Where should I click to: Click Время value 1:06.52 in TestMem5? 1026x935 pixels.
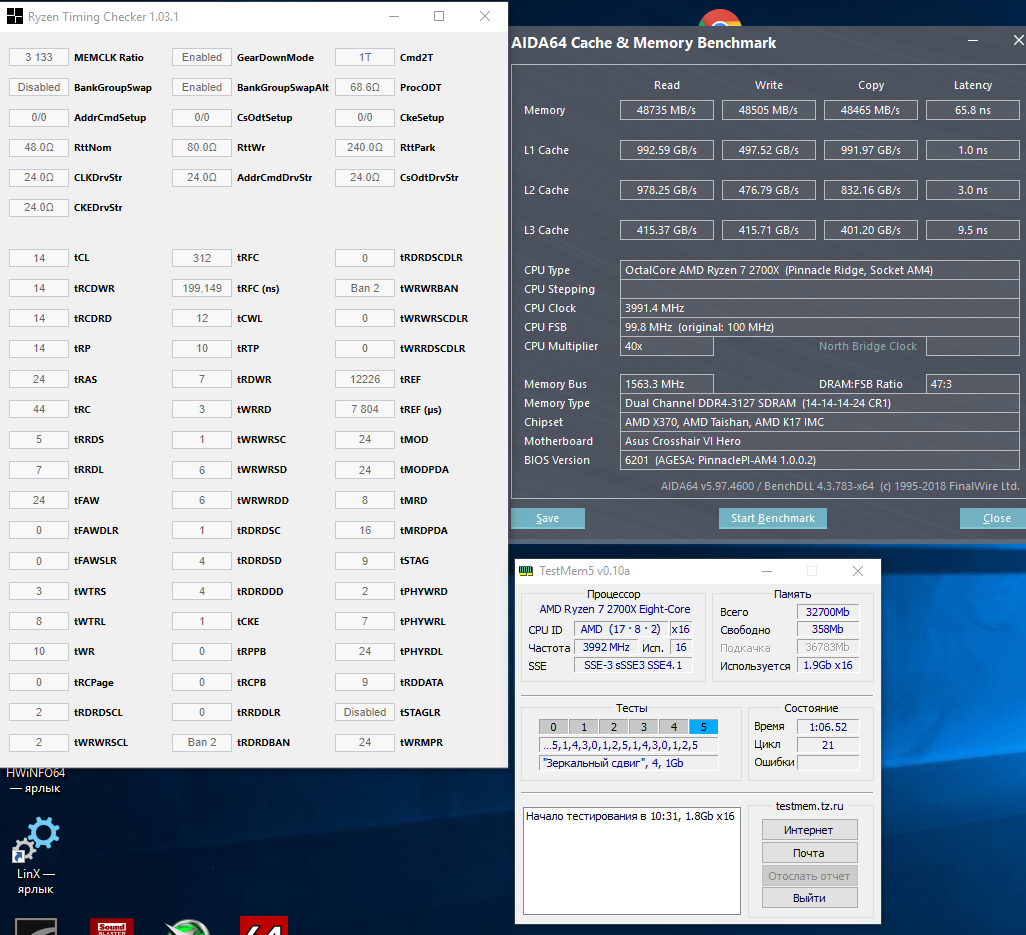coord(828,727)
